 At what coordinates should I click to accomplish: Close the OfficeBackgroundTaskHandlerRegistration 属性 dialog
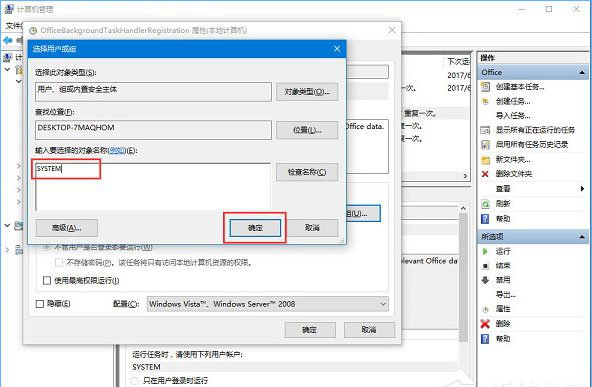click(x=392, y=30)
